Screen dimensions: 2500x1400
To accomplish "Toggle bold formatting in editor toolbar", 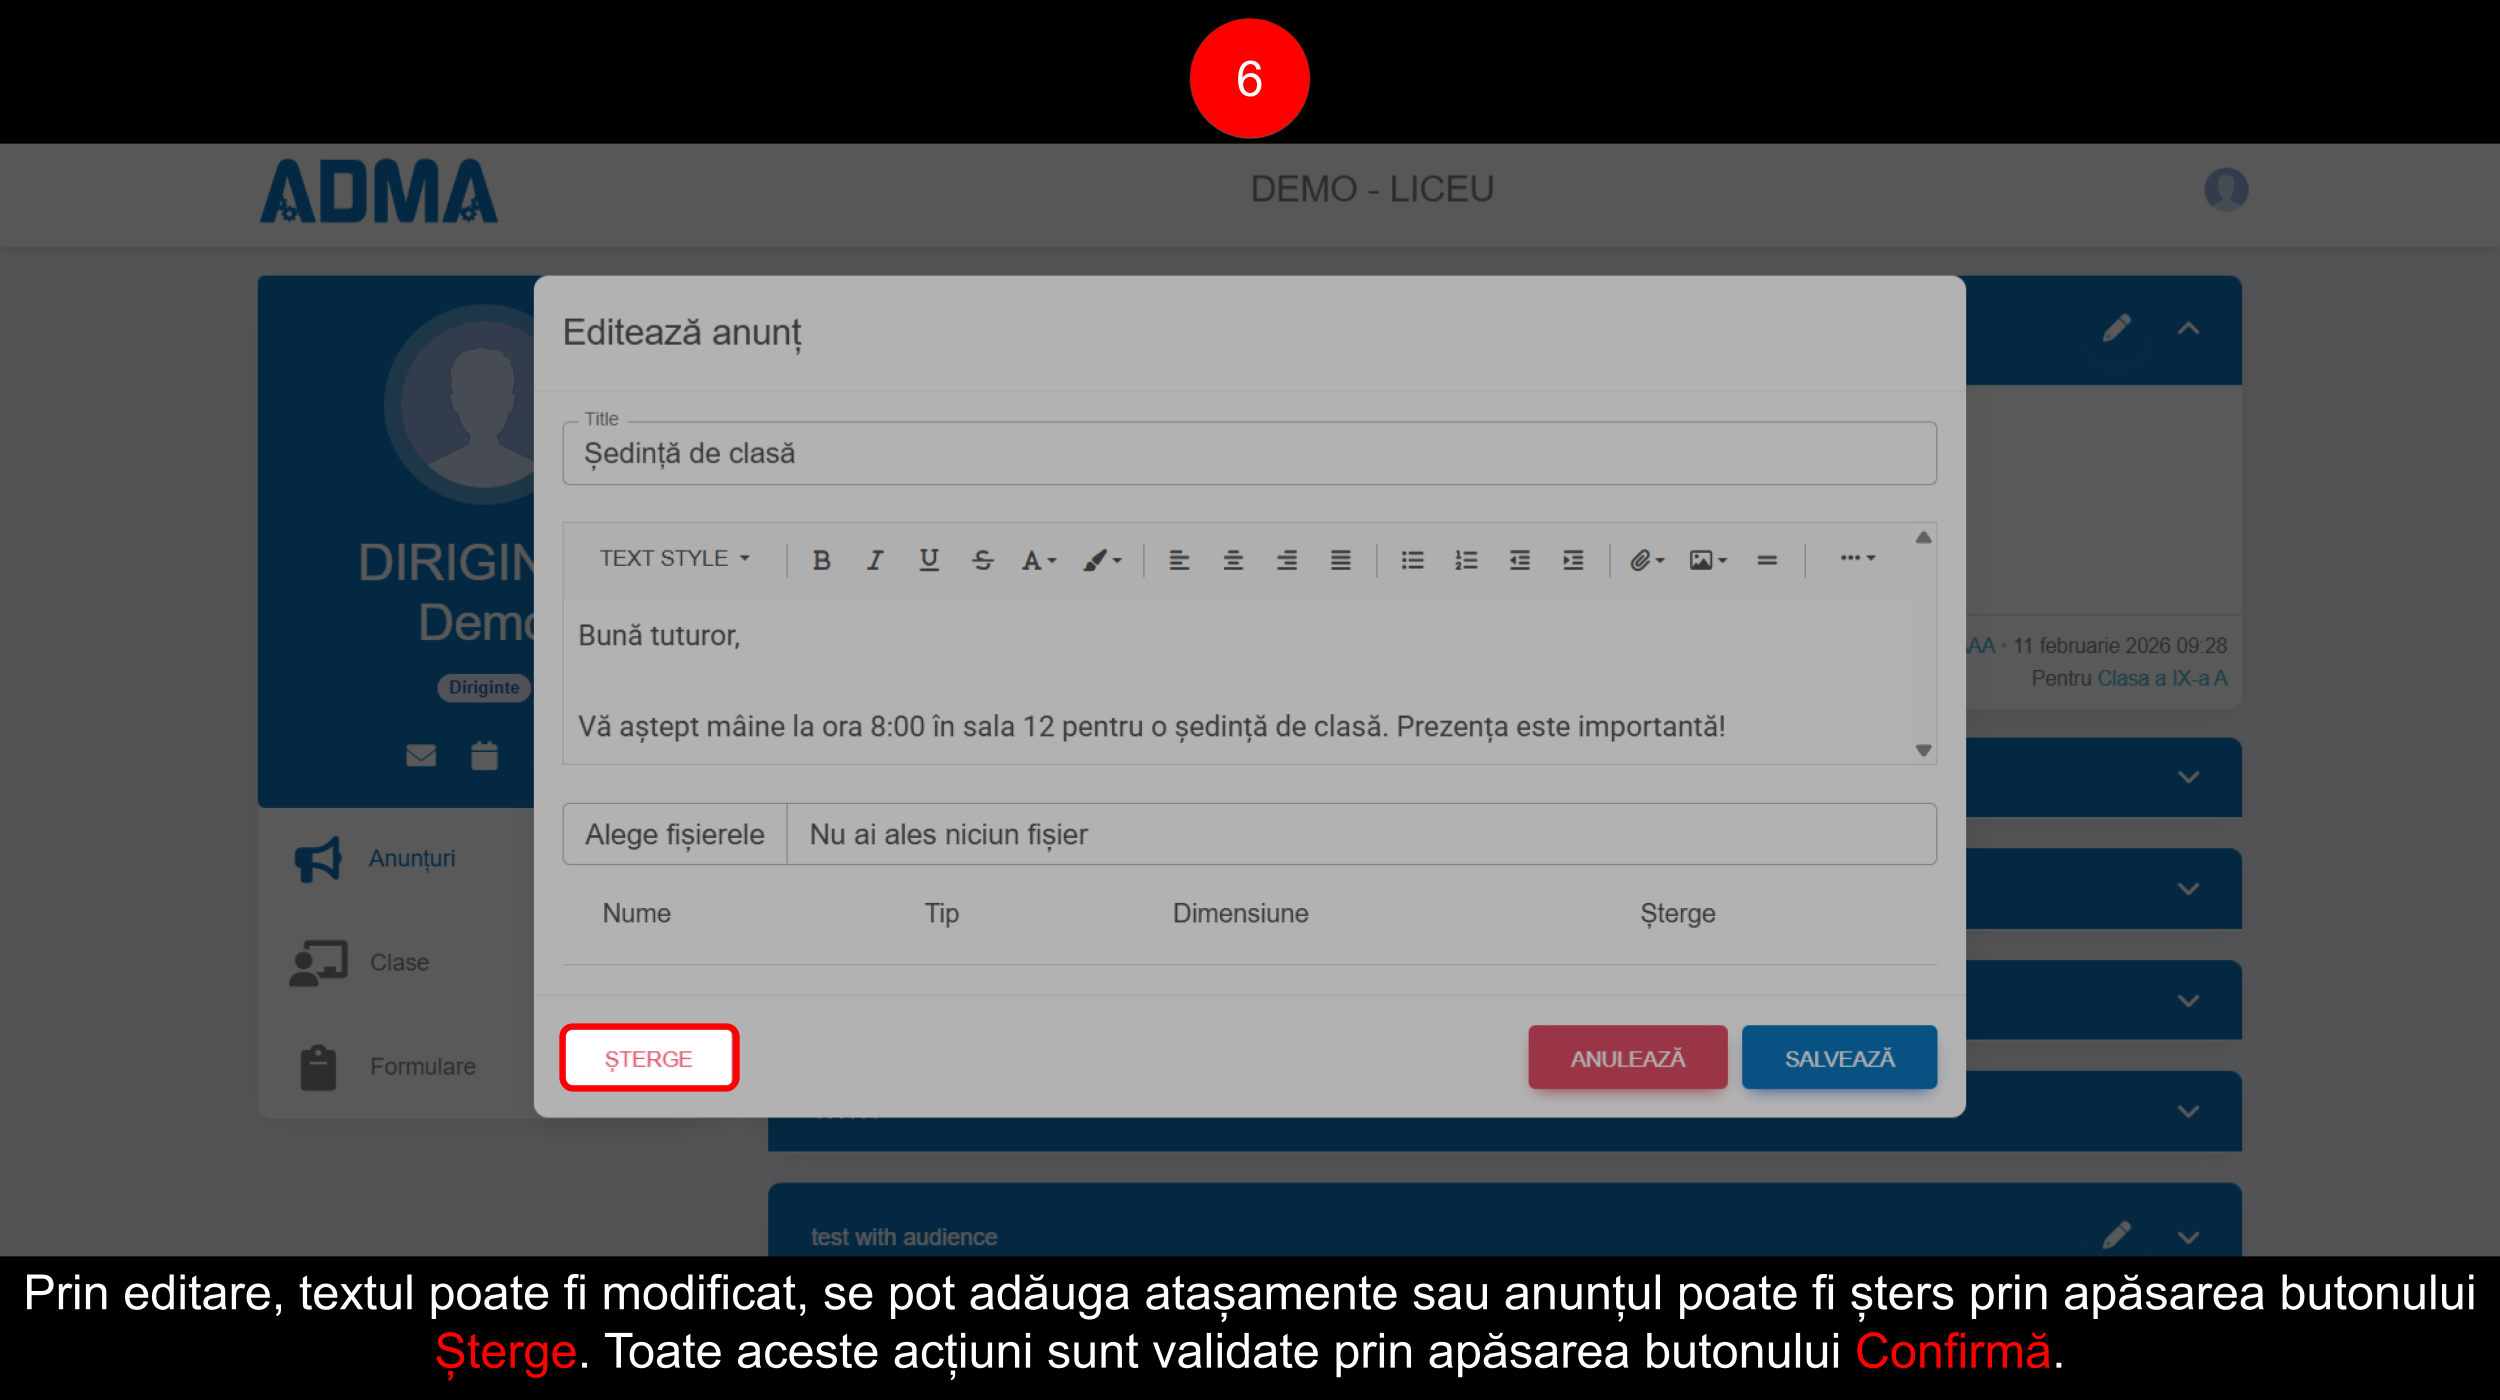I will point(821,560).
